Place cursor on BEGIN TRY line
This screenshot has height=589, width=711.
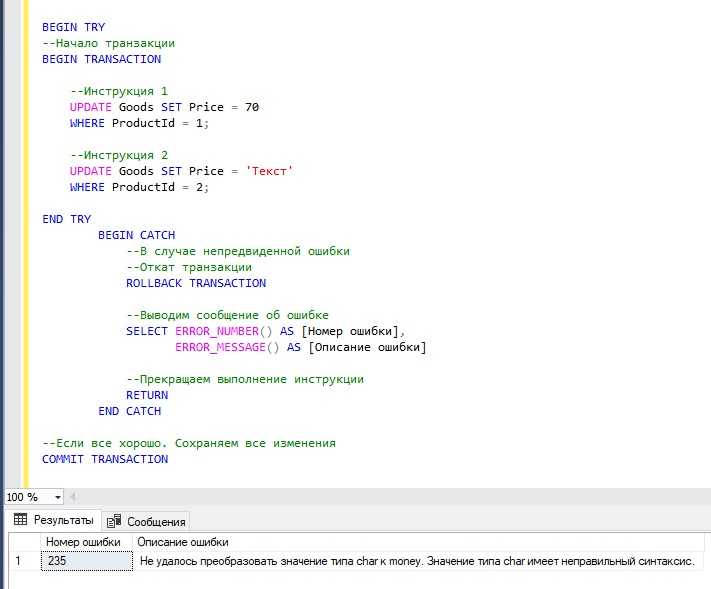(73, 27)
